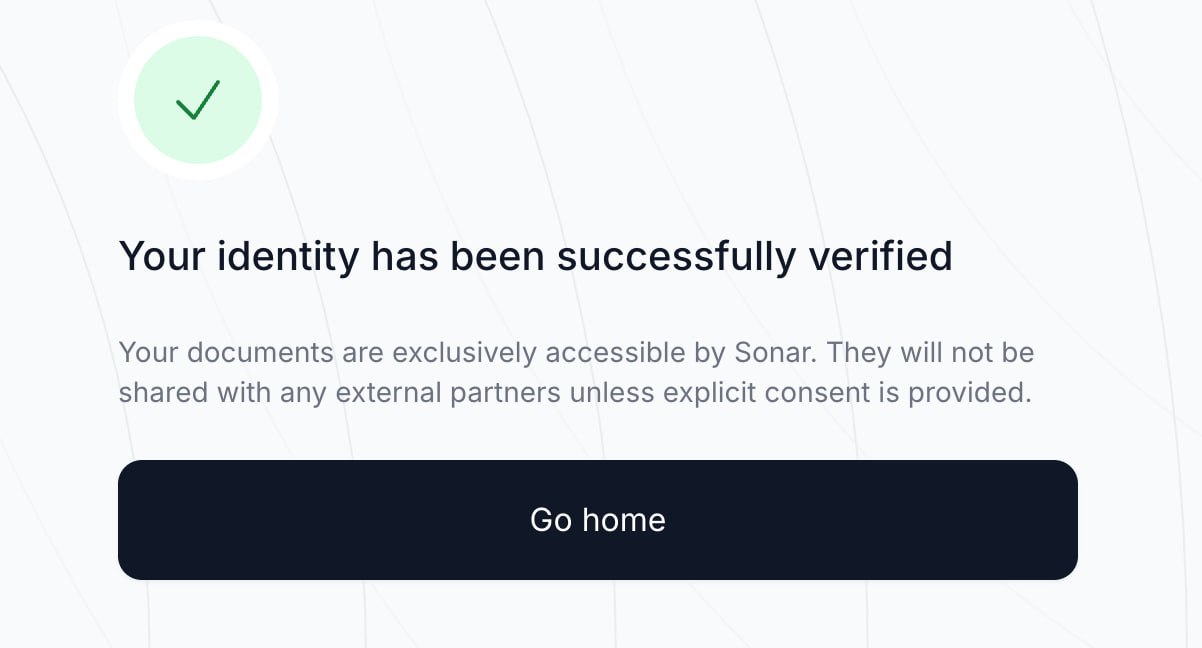Click "They will not be" sentence start
Screen dimensions: 1202x648
coord(931,353)
